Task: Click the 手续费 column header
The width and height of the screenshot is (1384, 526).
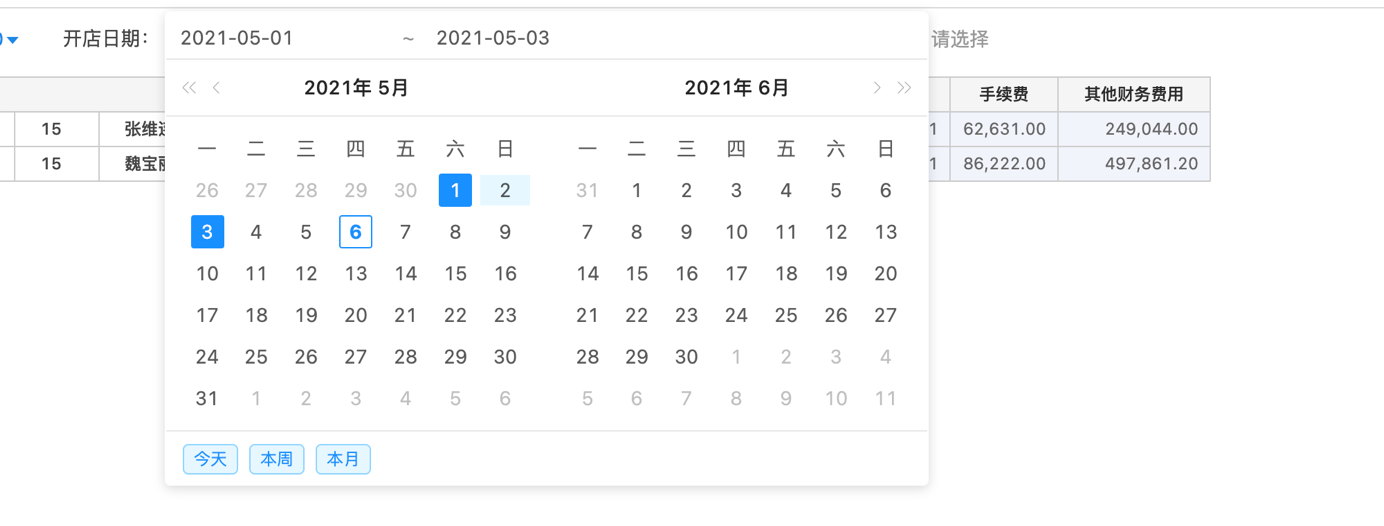Action: pos(1003,95)
